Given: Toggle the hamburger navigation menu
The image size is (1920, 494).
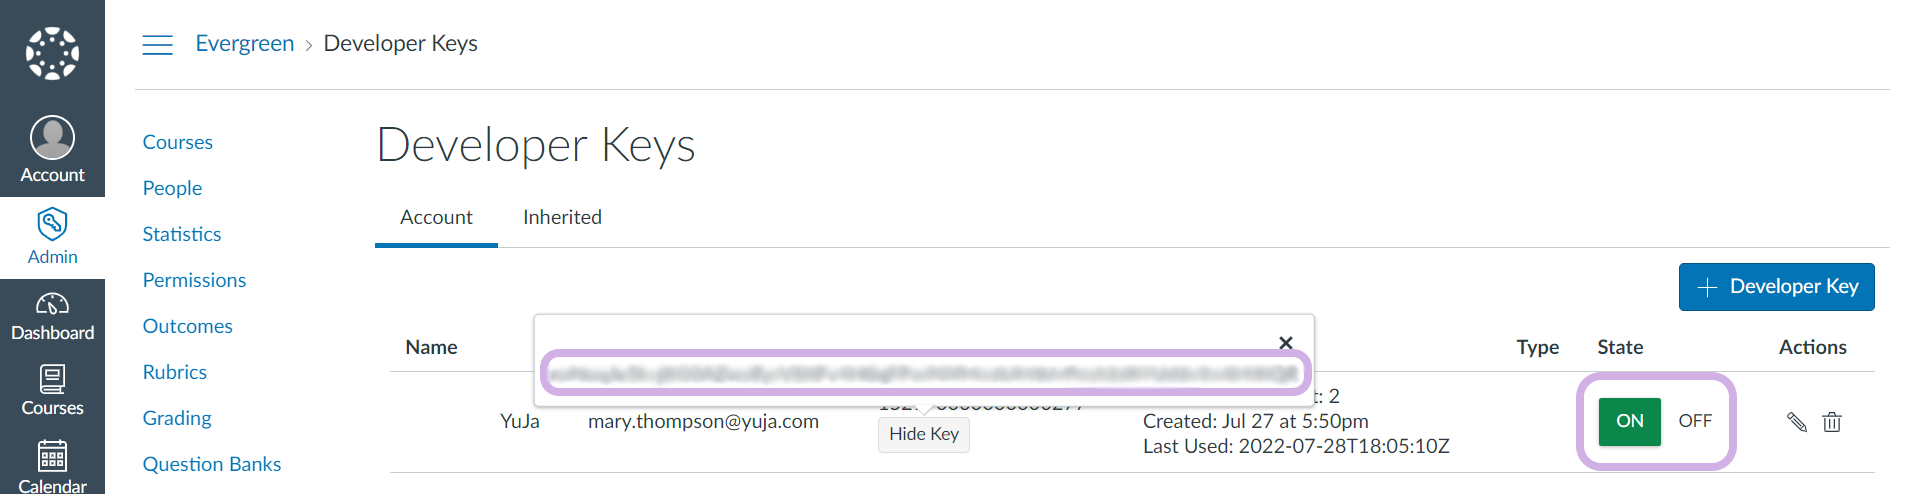Looking at the screenshot, I should (x=157, y=44).
